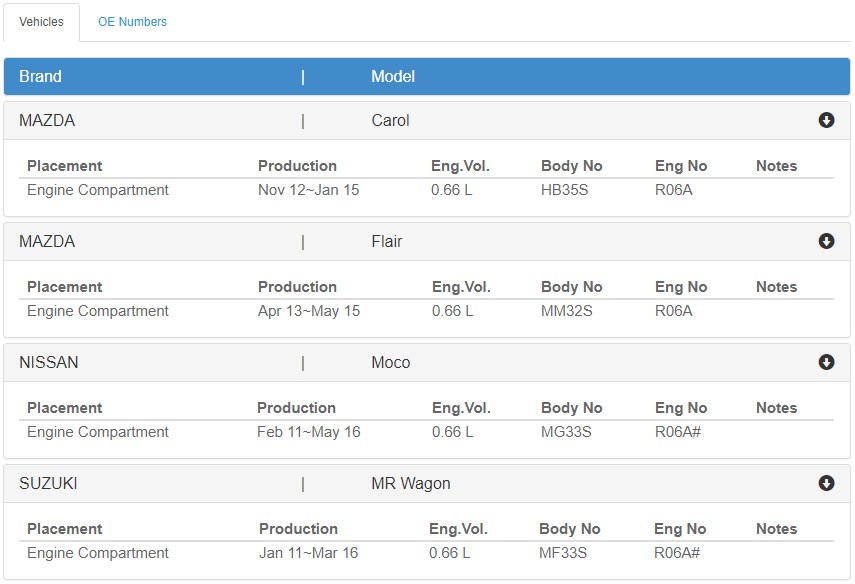The image size is (855, 584).
Task: Collapse the SUZUKI MR Wagon vehicle section
Action: pyautogui.click(x=427, y=484)
